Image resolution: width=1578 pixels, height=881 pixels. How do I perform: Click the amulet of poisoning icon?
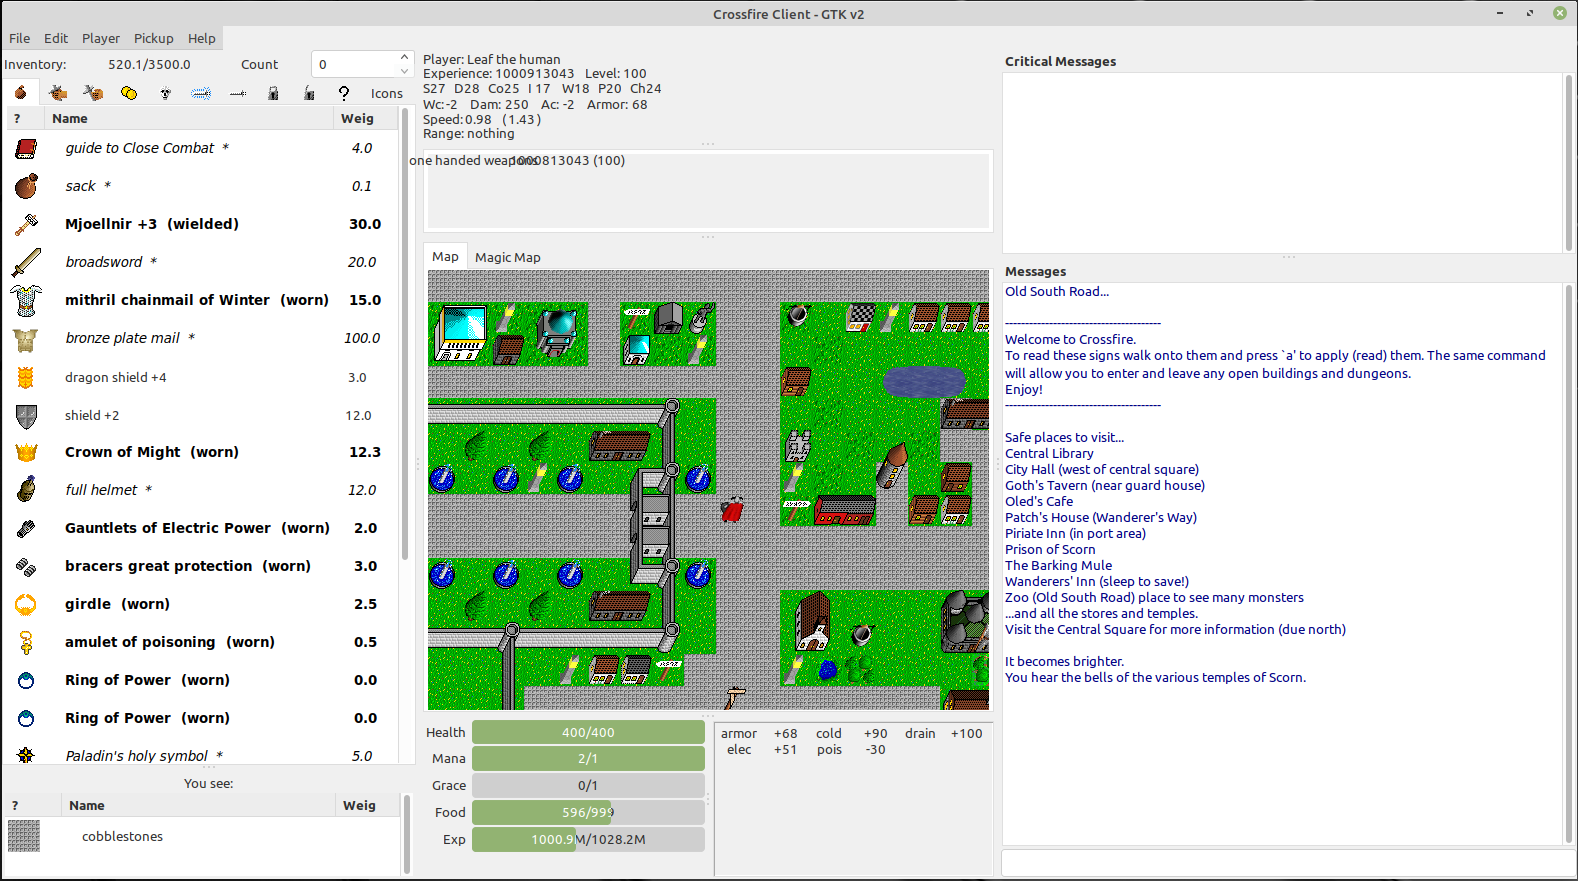coord(26,642)
